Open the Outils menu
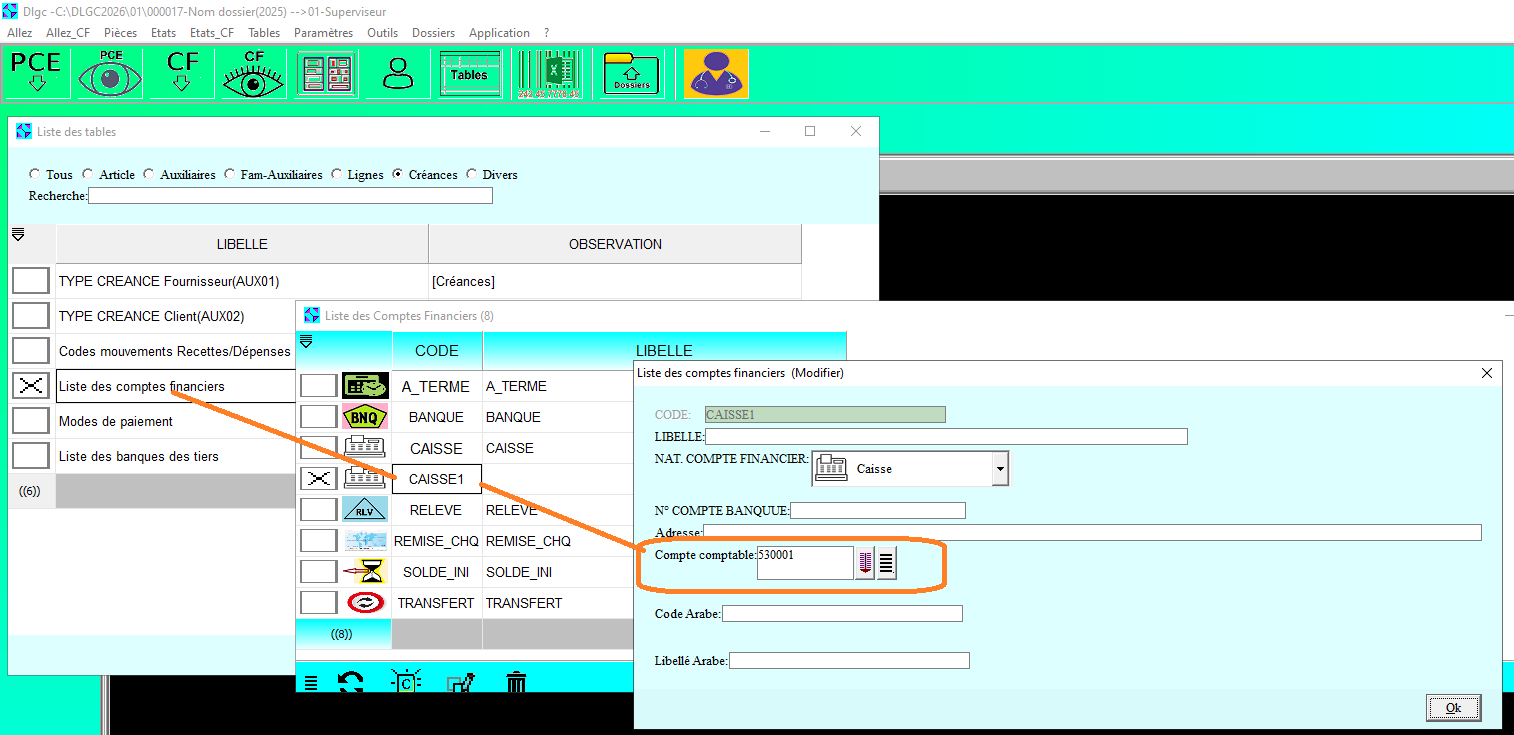The image size is (1514, 735). [x=382, y=33]
